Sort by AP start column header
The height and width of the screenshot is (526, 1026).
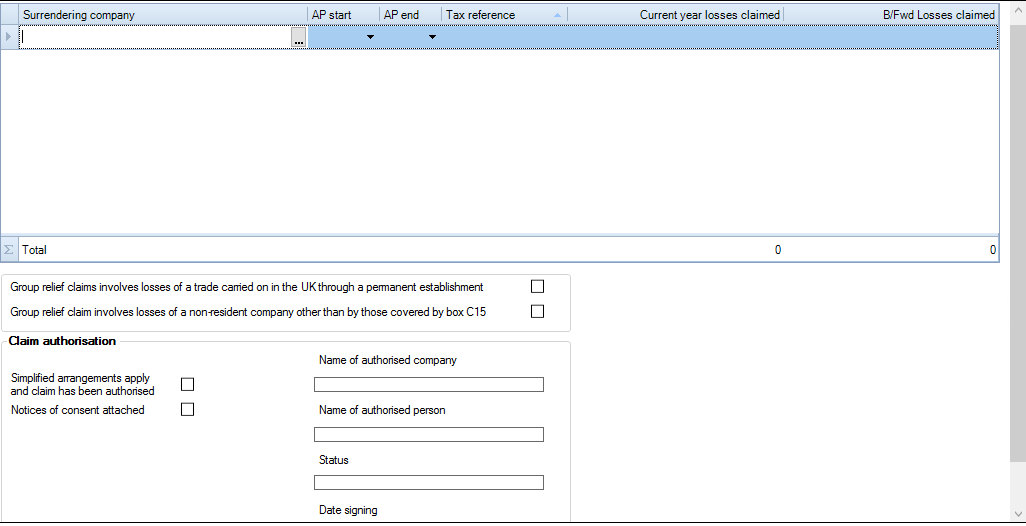click(344, 14)
